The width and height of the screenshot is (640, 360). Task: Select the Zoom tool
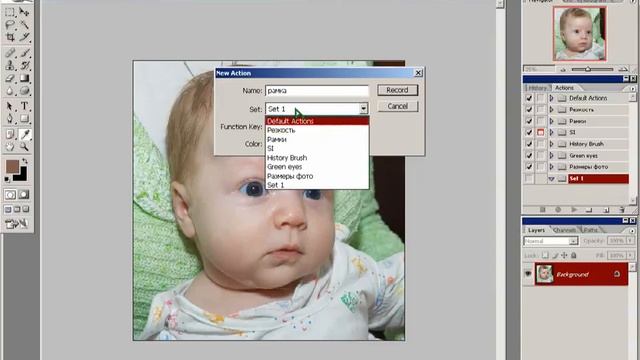coord(24,146)
